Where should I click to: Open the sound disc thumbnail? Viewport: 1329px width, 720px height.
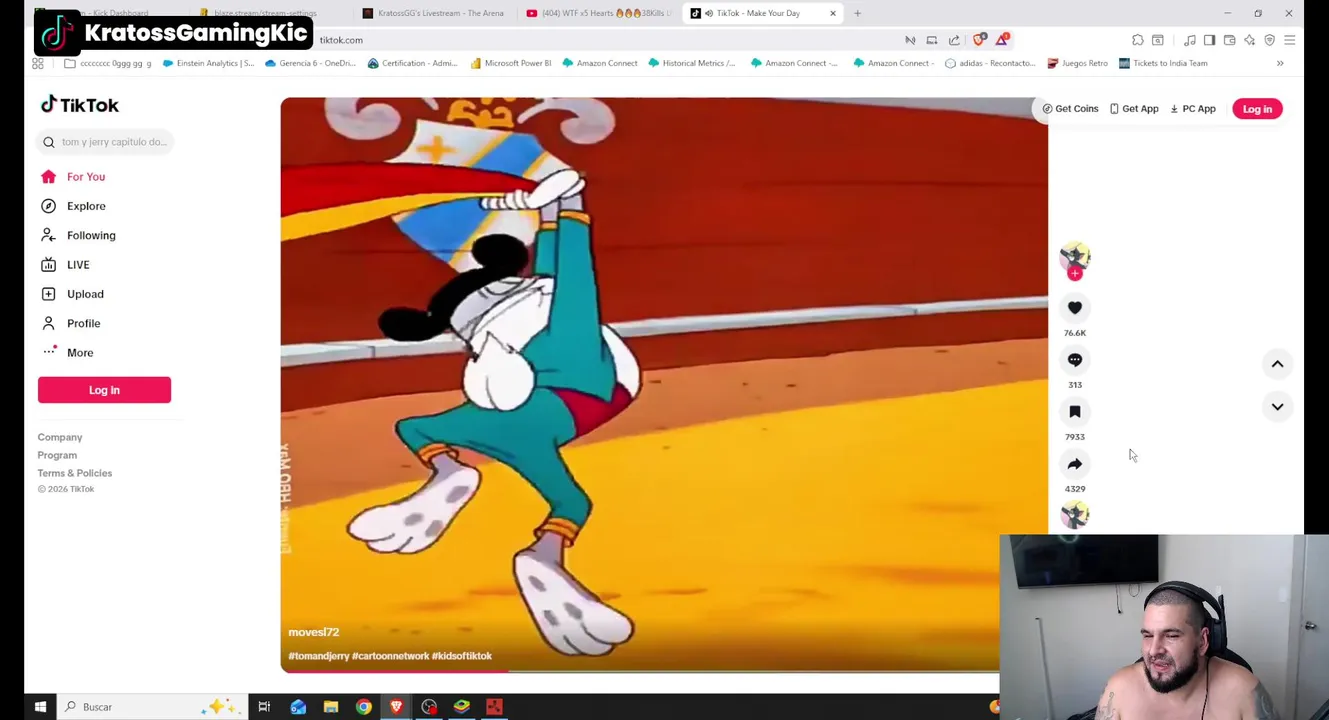1075,515
